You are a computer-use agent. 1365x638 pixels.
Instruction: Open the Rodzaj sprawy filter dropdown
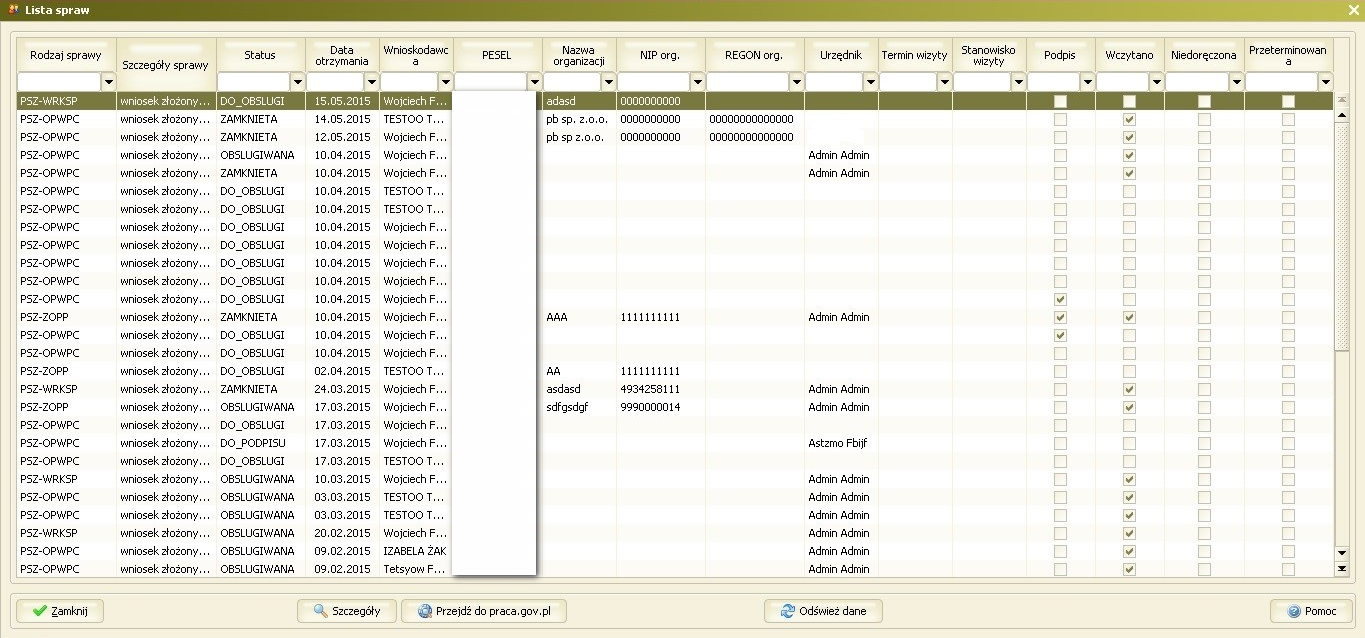tap(108, 82)
